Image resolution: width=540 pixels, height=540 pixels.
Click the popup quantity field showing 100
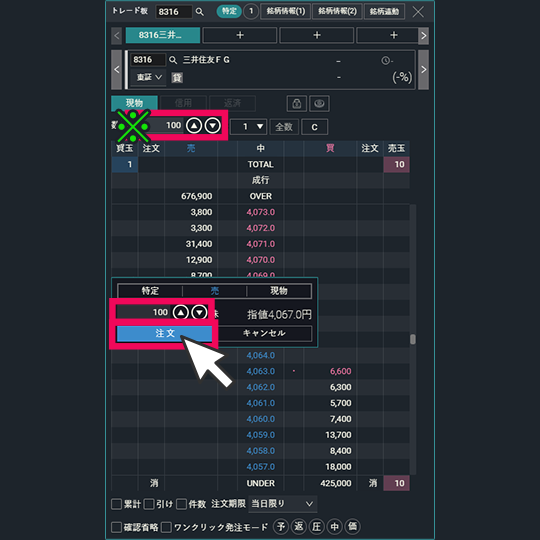[144, 312]
